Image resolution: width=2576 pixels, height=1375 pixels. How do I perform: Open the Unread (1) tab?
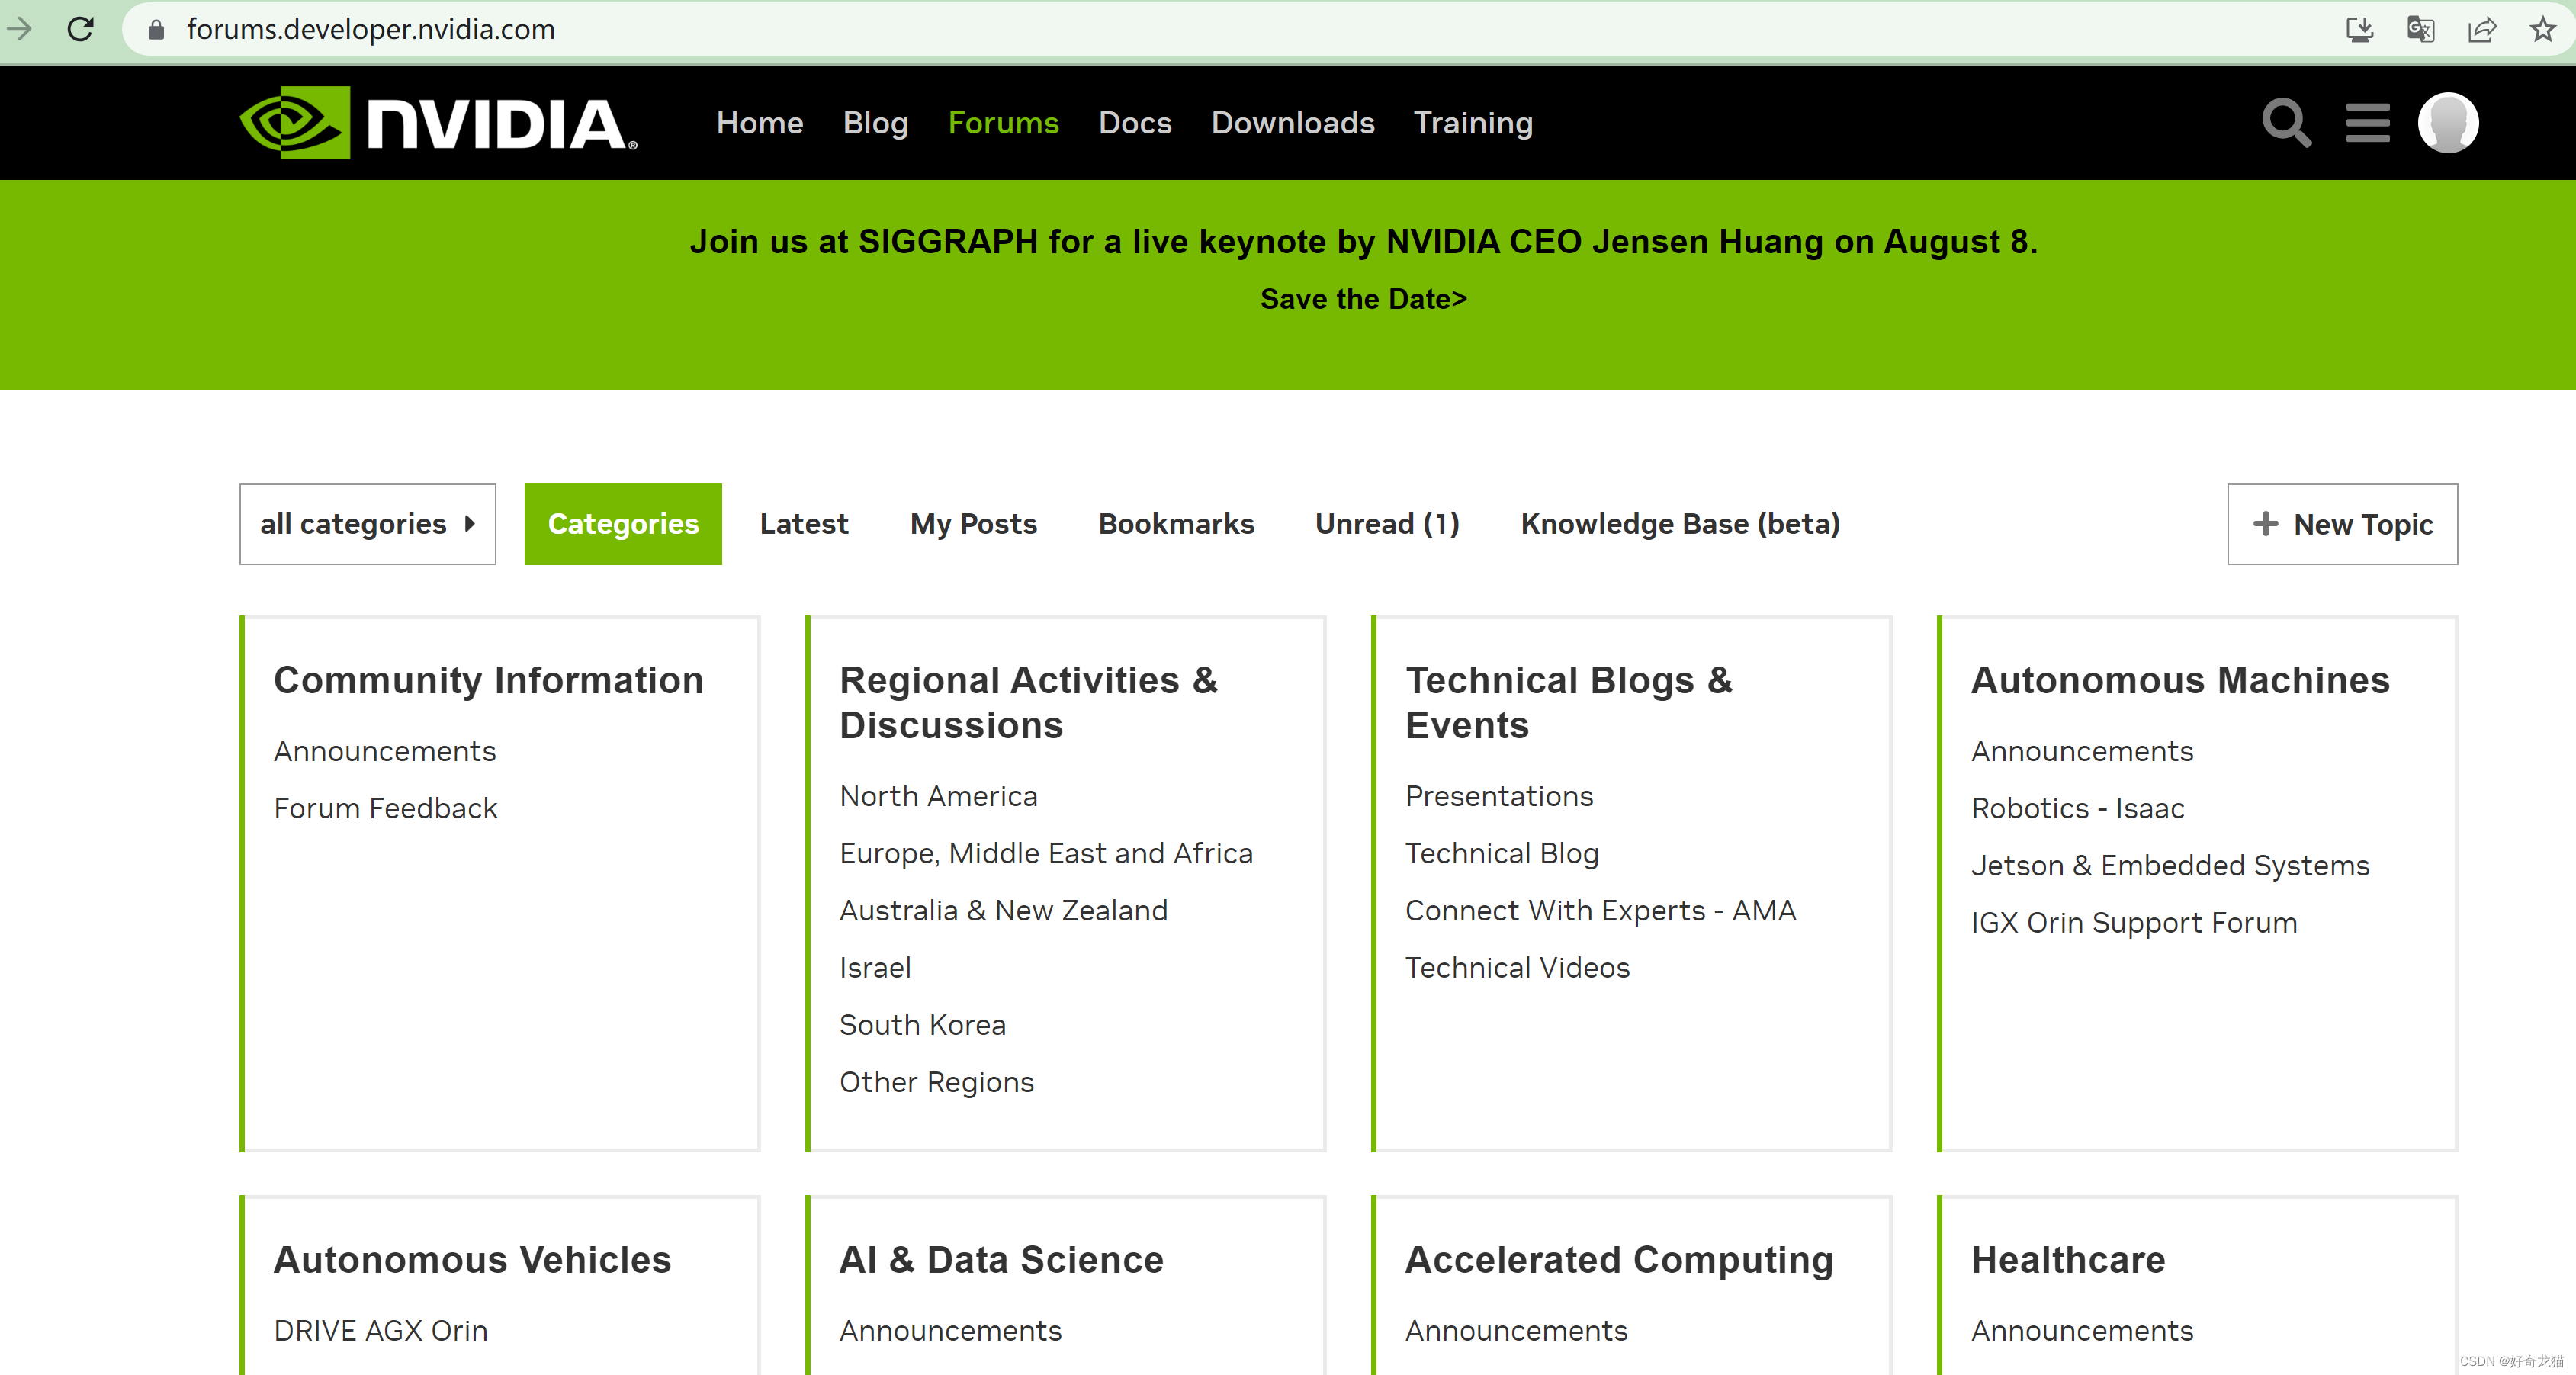(x=1386, y=524)
